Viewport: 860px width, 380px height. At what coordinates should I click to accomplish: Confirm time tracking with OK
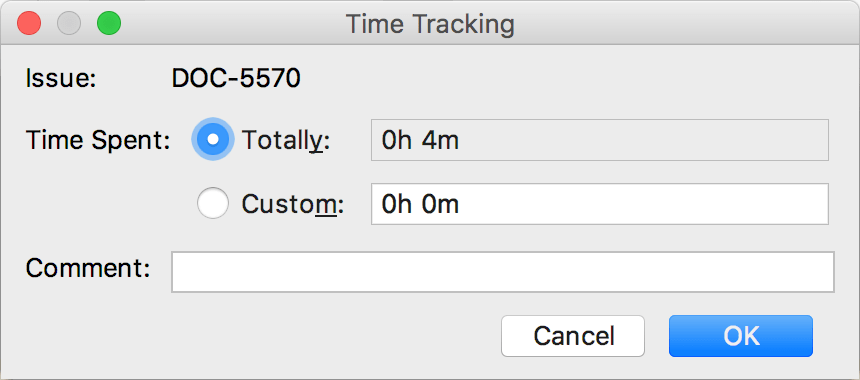coord(740,336)
